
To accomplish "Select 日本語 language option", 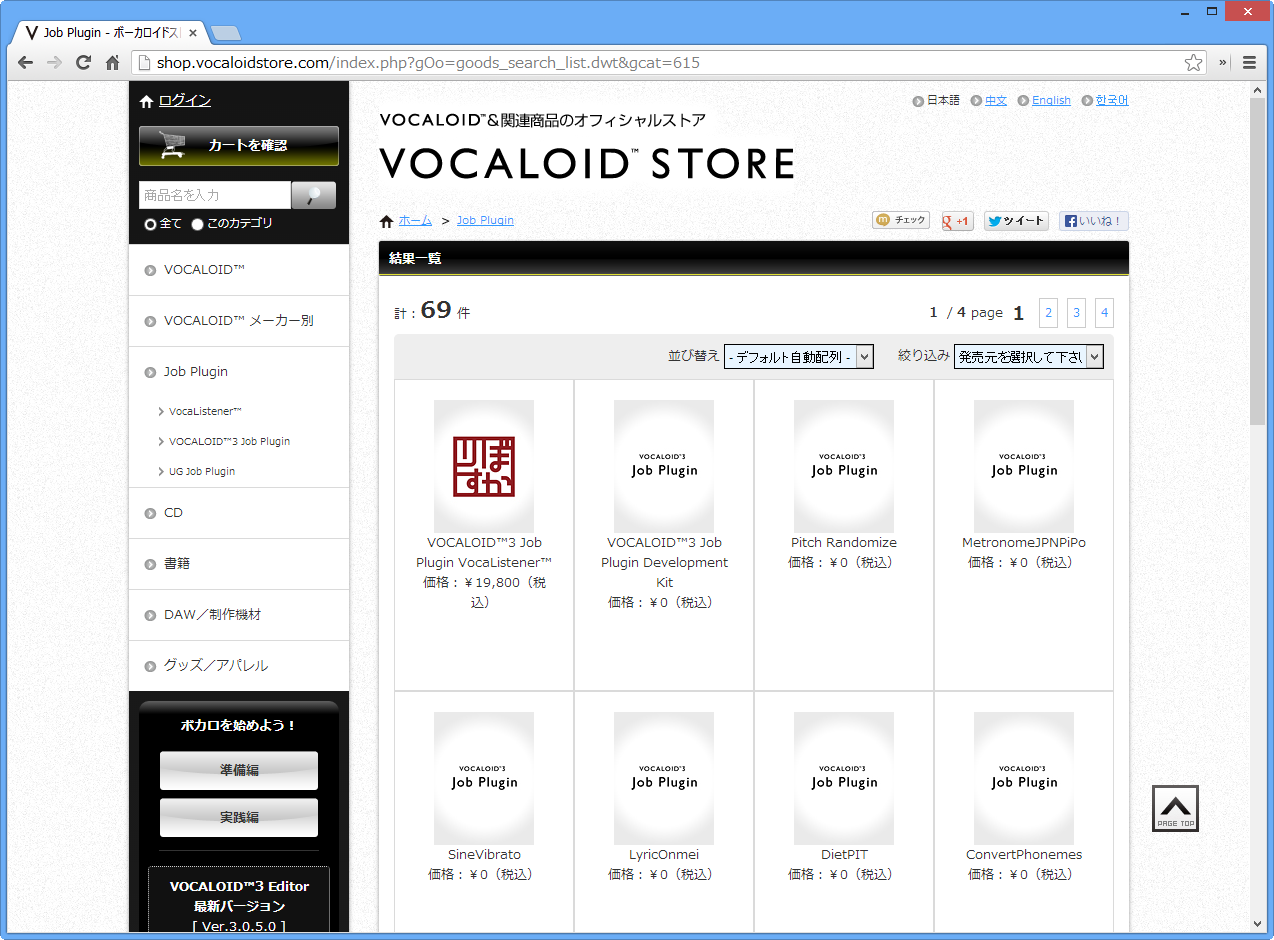I will 943,100.
